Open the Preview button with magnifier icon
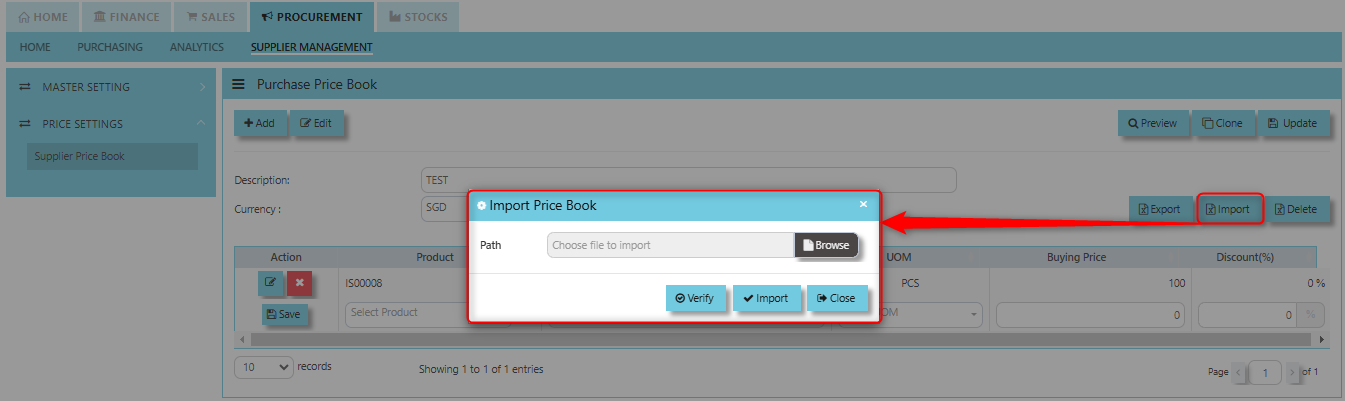This screenshot has height=401, width=1345. (x=1152, y=123)
